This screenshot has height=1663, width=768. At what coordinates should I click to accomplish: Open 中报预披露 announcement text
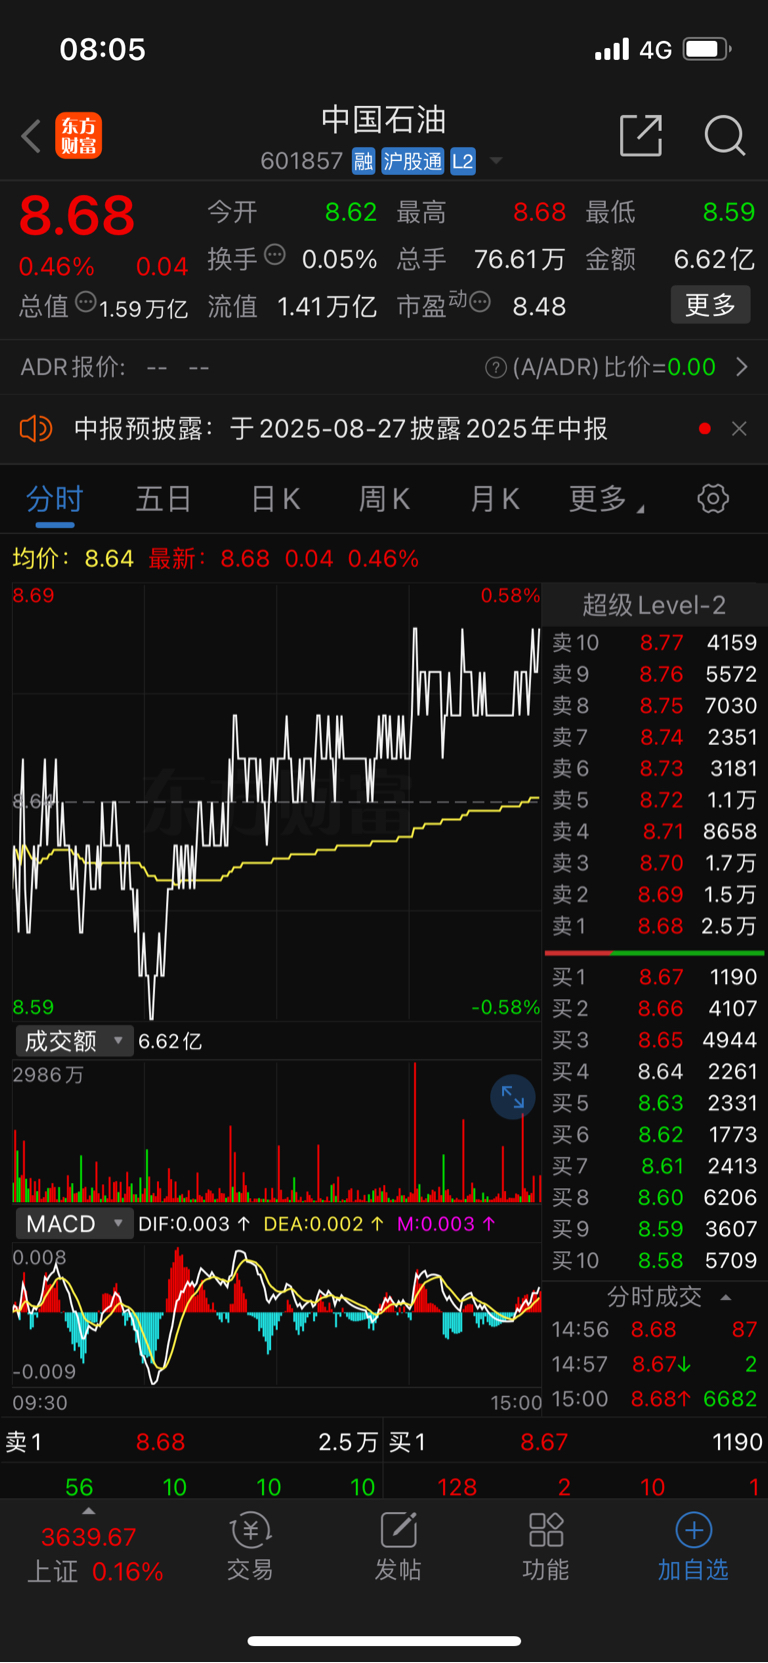click(341, 429)
